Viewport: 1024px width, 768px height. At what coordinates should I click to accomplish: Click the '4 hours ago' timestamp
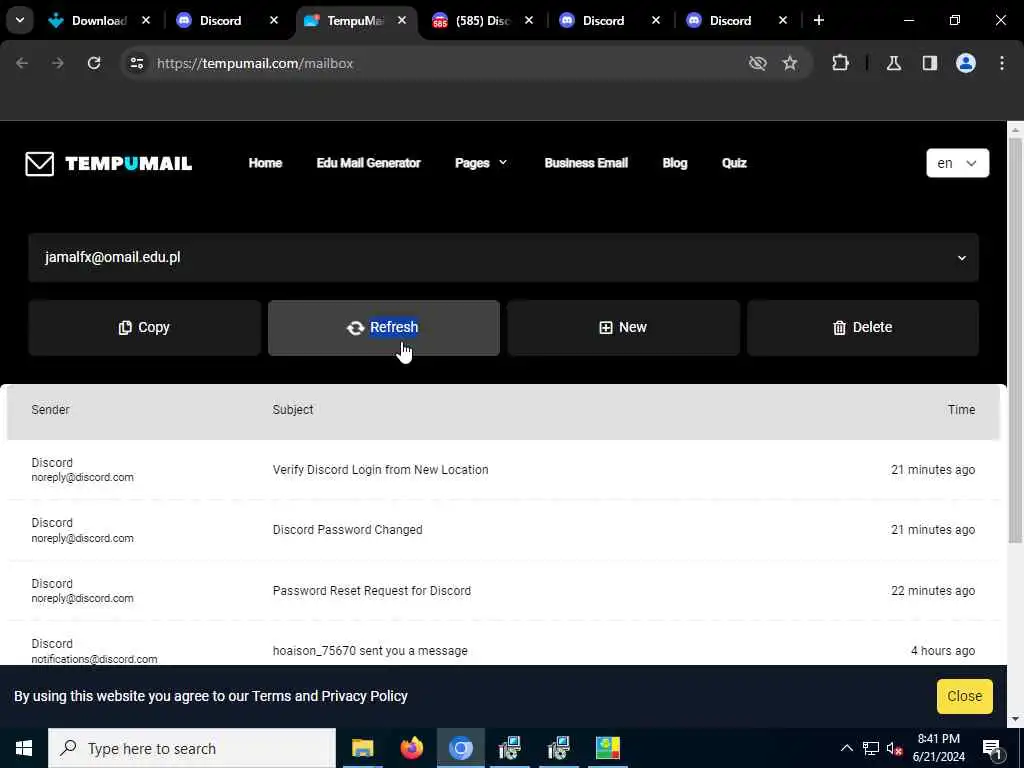943,650
